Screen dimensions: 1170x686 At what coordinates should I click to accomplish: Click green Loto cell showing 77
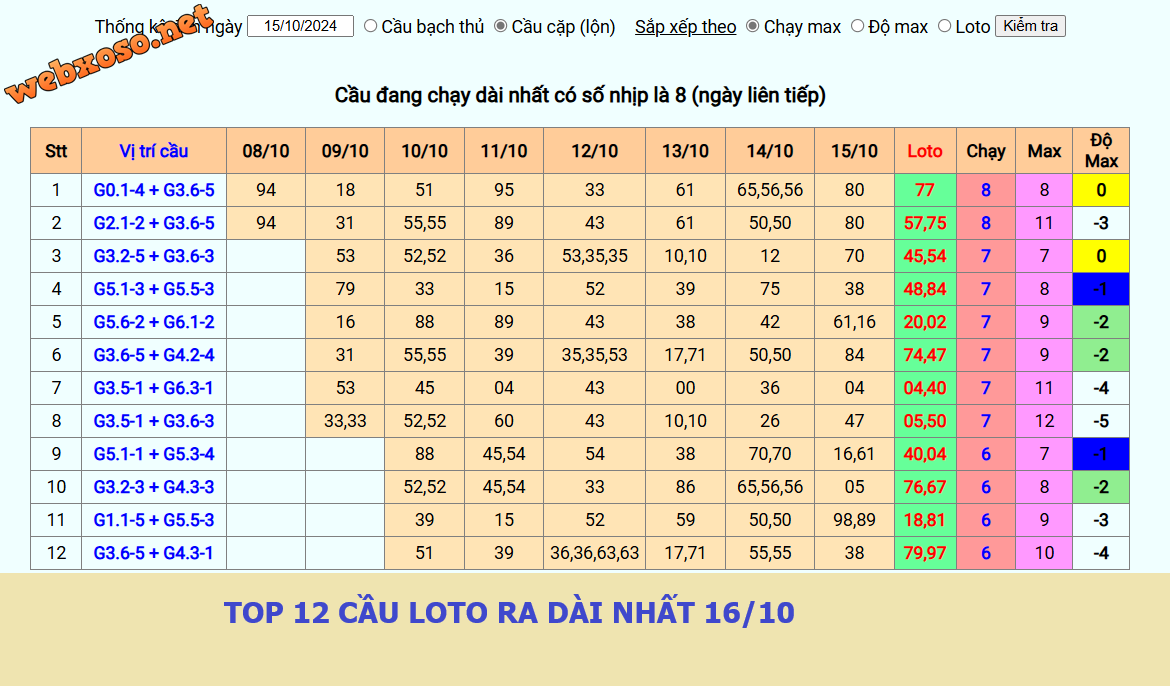(925, 190)
